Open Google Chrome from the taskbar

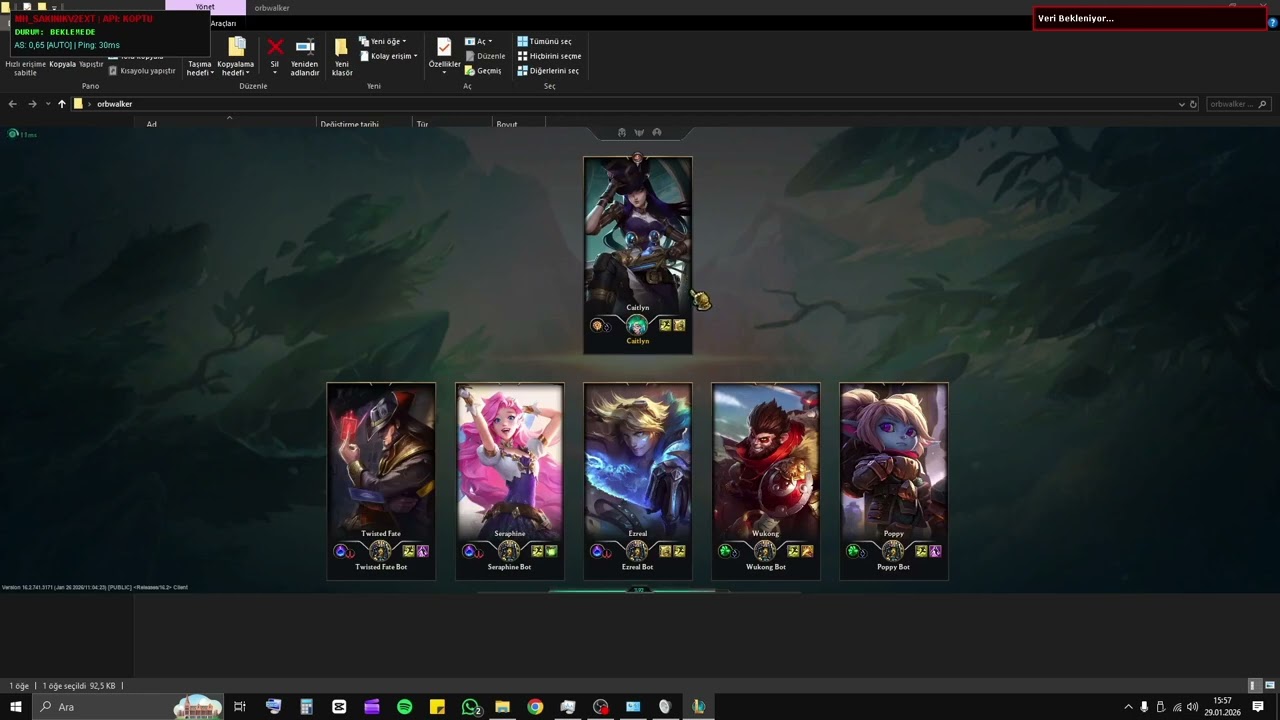click(535, 707)
